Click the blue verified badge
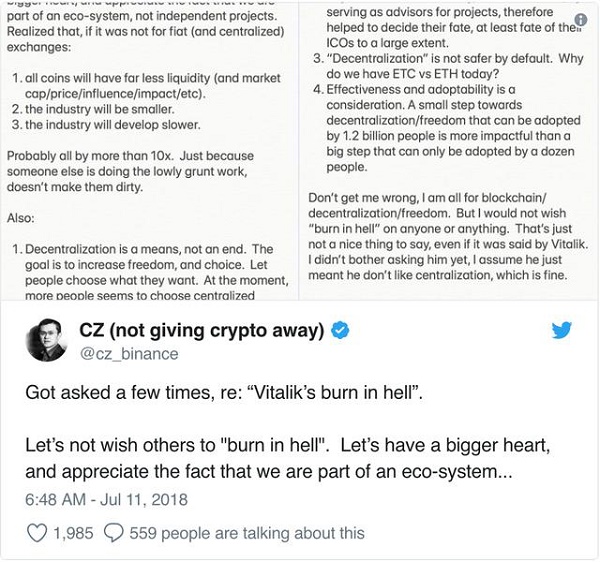This screenshot has height=562, width=600. 339,329
